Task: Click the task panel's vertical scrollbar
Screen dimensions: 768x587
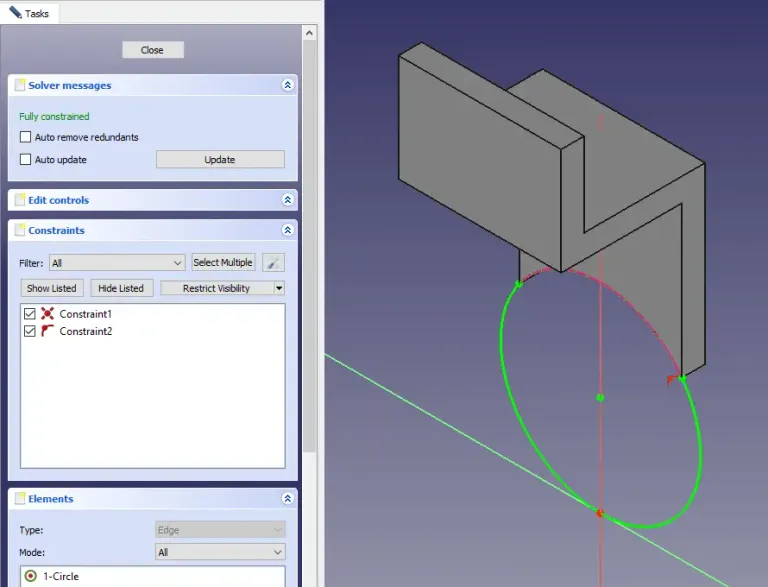Action: 310,250
